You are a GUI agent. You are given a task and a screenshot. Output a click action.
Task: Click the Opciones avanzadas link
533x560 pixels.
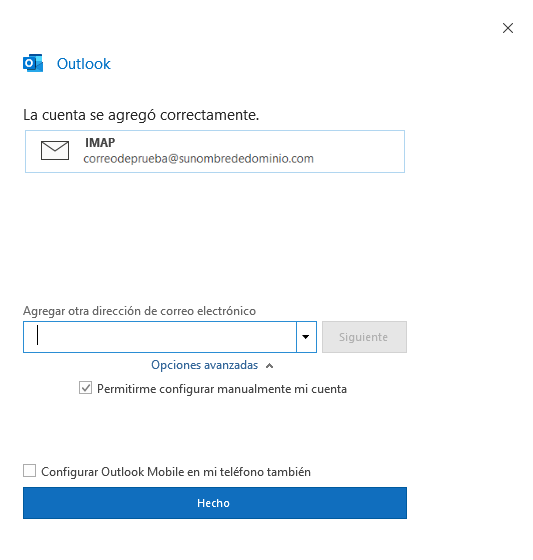[x=204, y=365]
